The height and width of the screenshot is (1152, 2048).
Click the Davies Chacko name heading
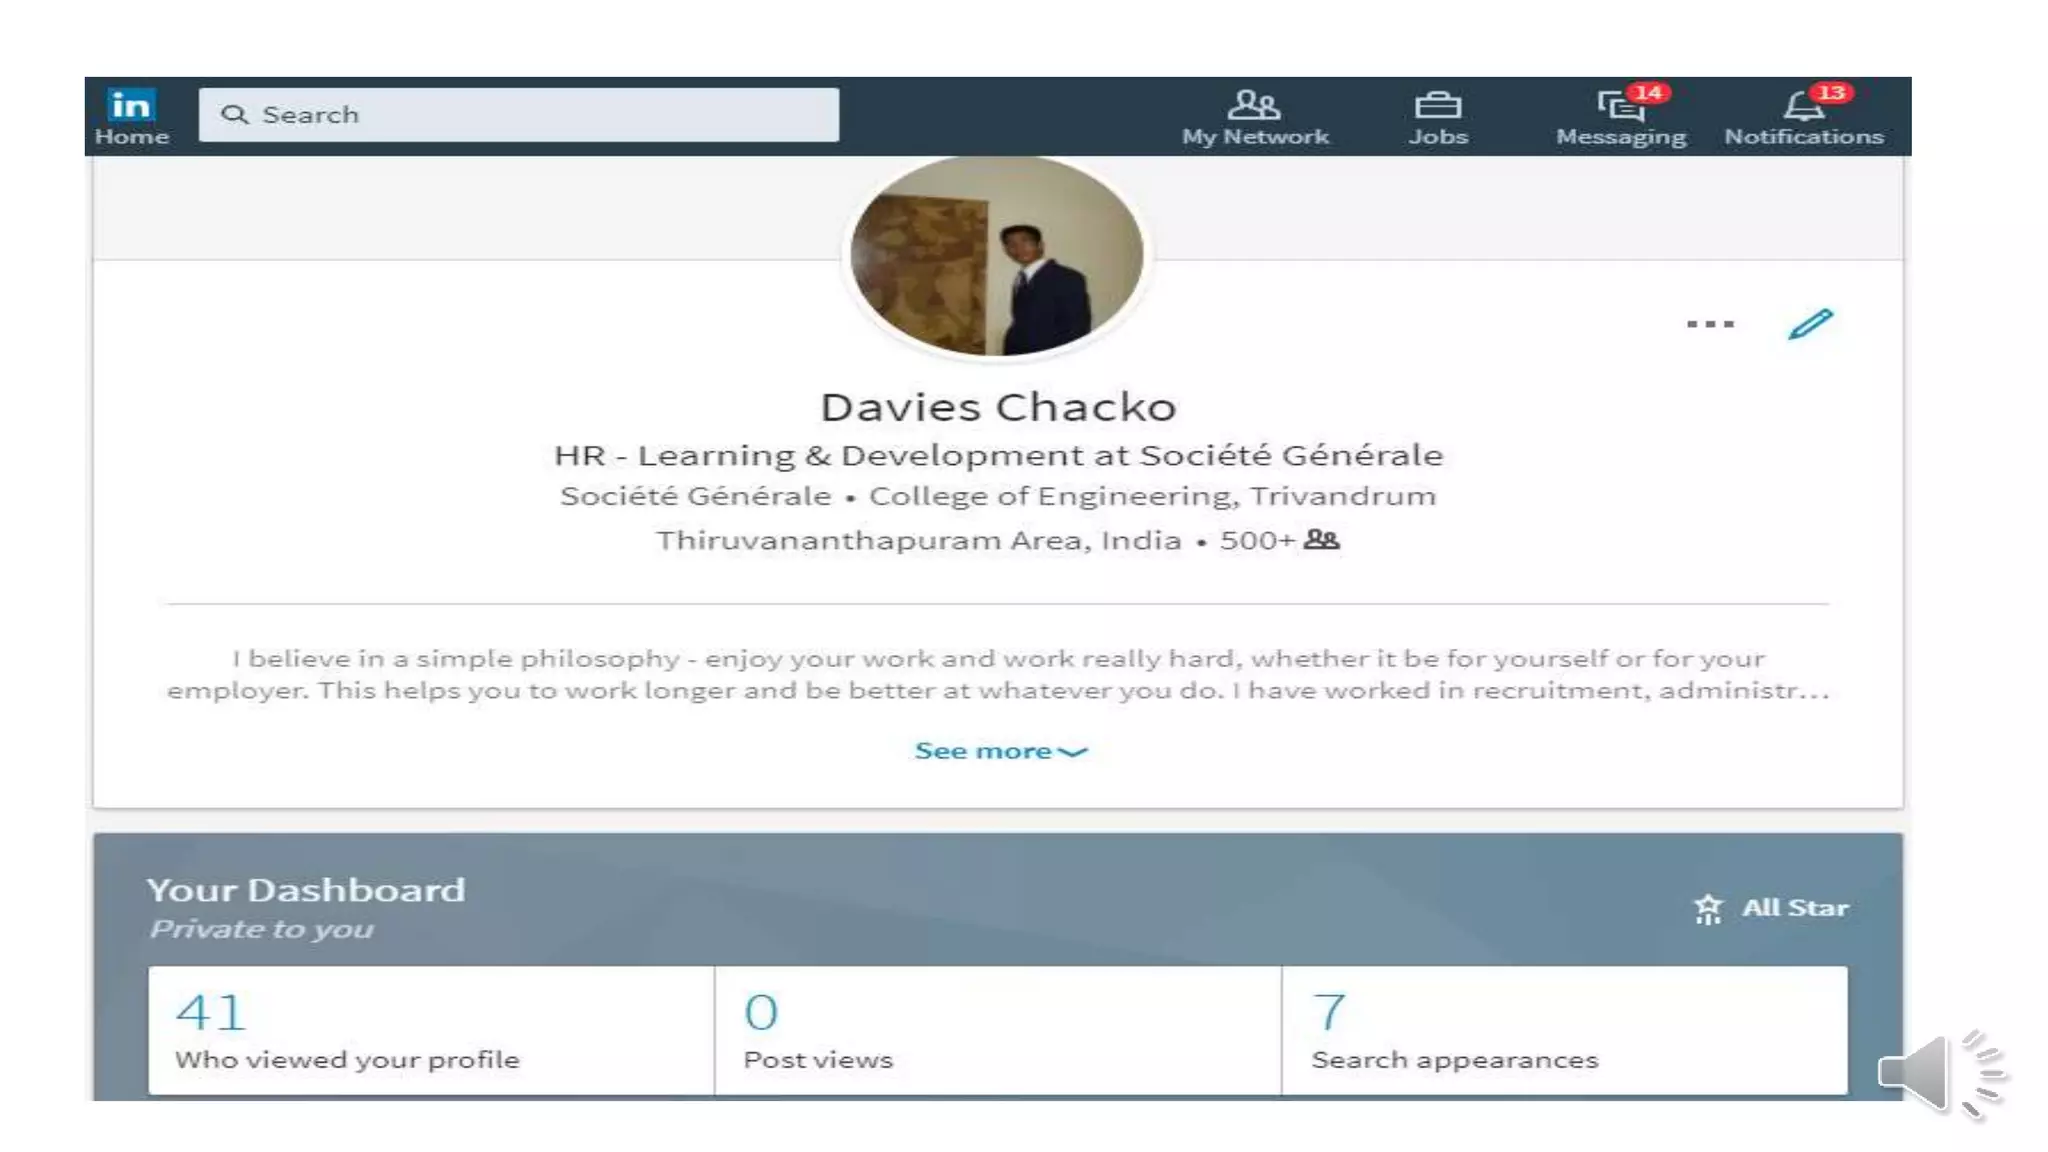pyautogui.click(x=998, y=407)
